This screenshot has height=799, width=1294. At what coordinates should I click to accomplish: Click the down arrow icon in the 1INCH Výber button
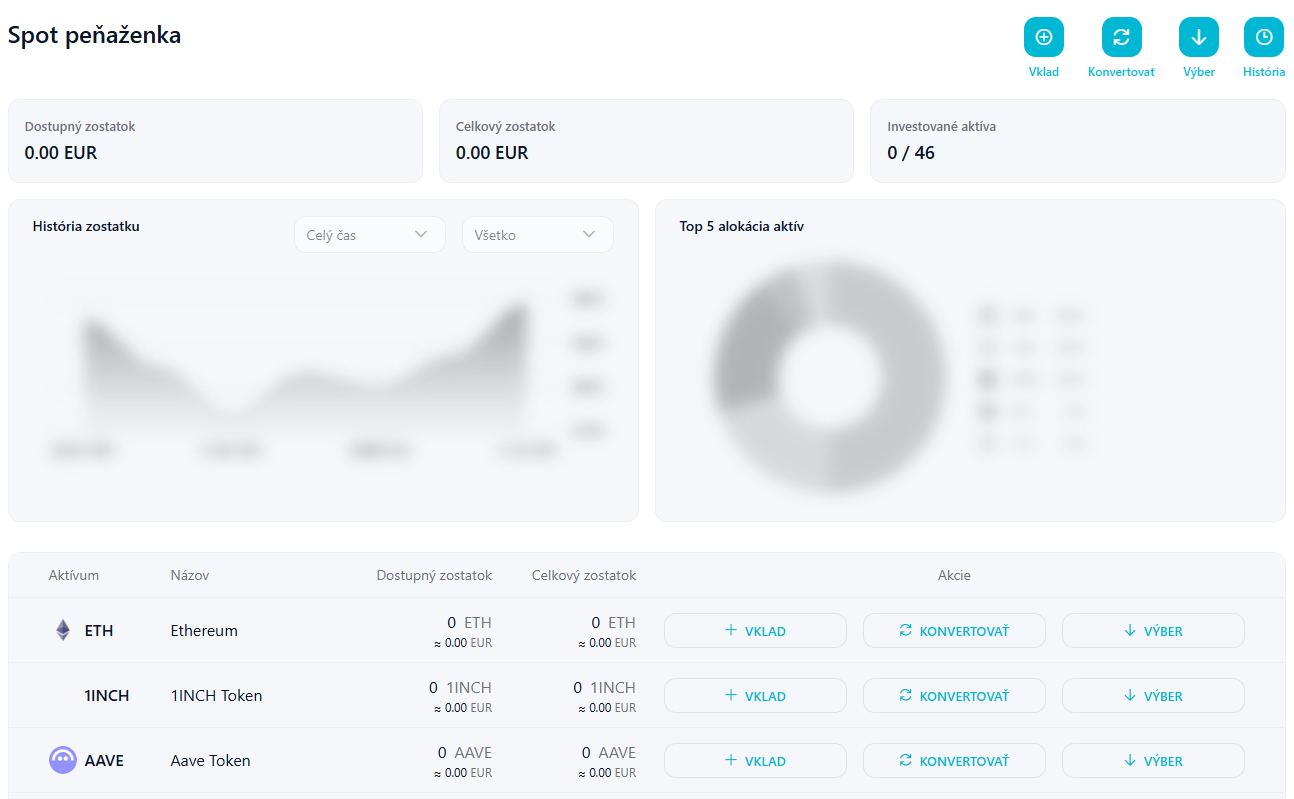1130,695
